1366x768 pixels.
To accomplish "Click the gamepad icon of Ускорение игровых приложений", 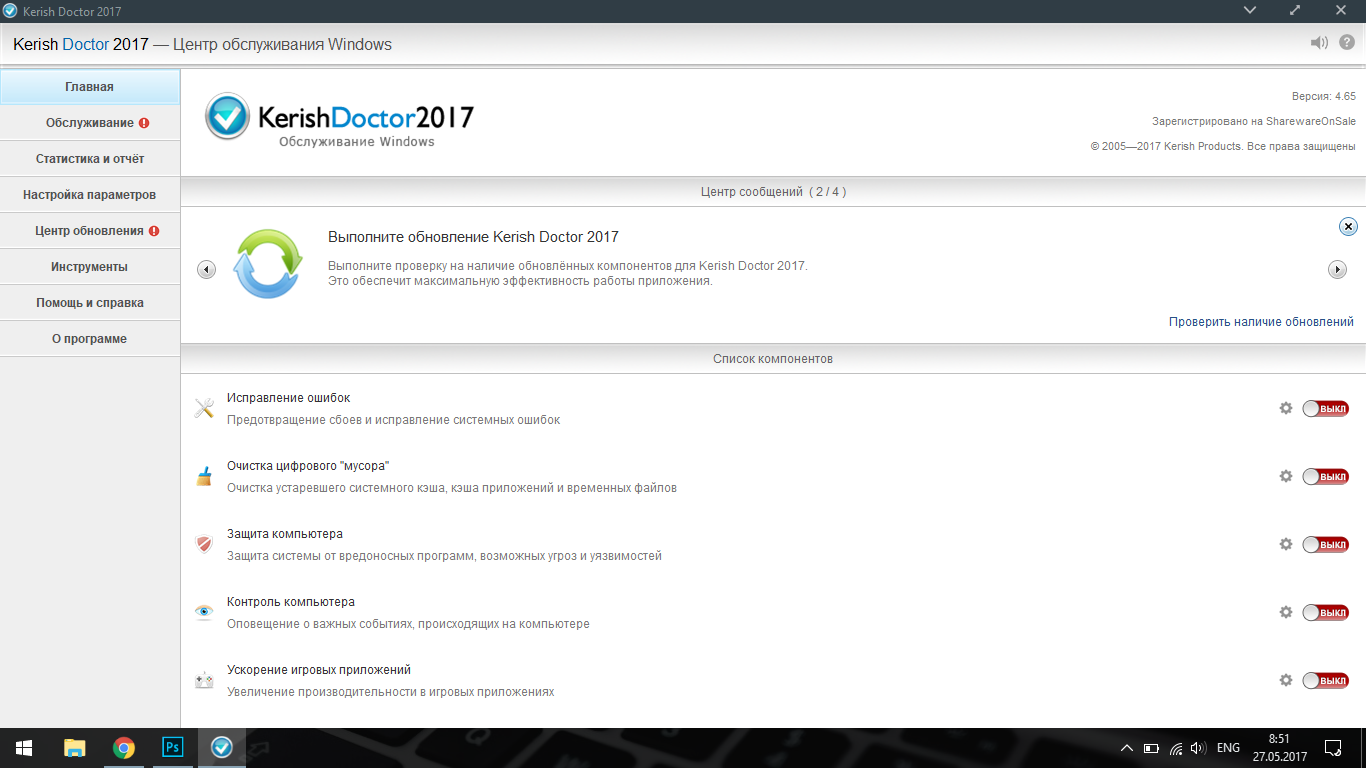I will tap(204, 680).
